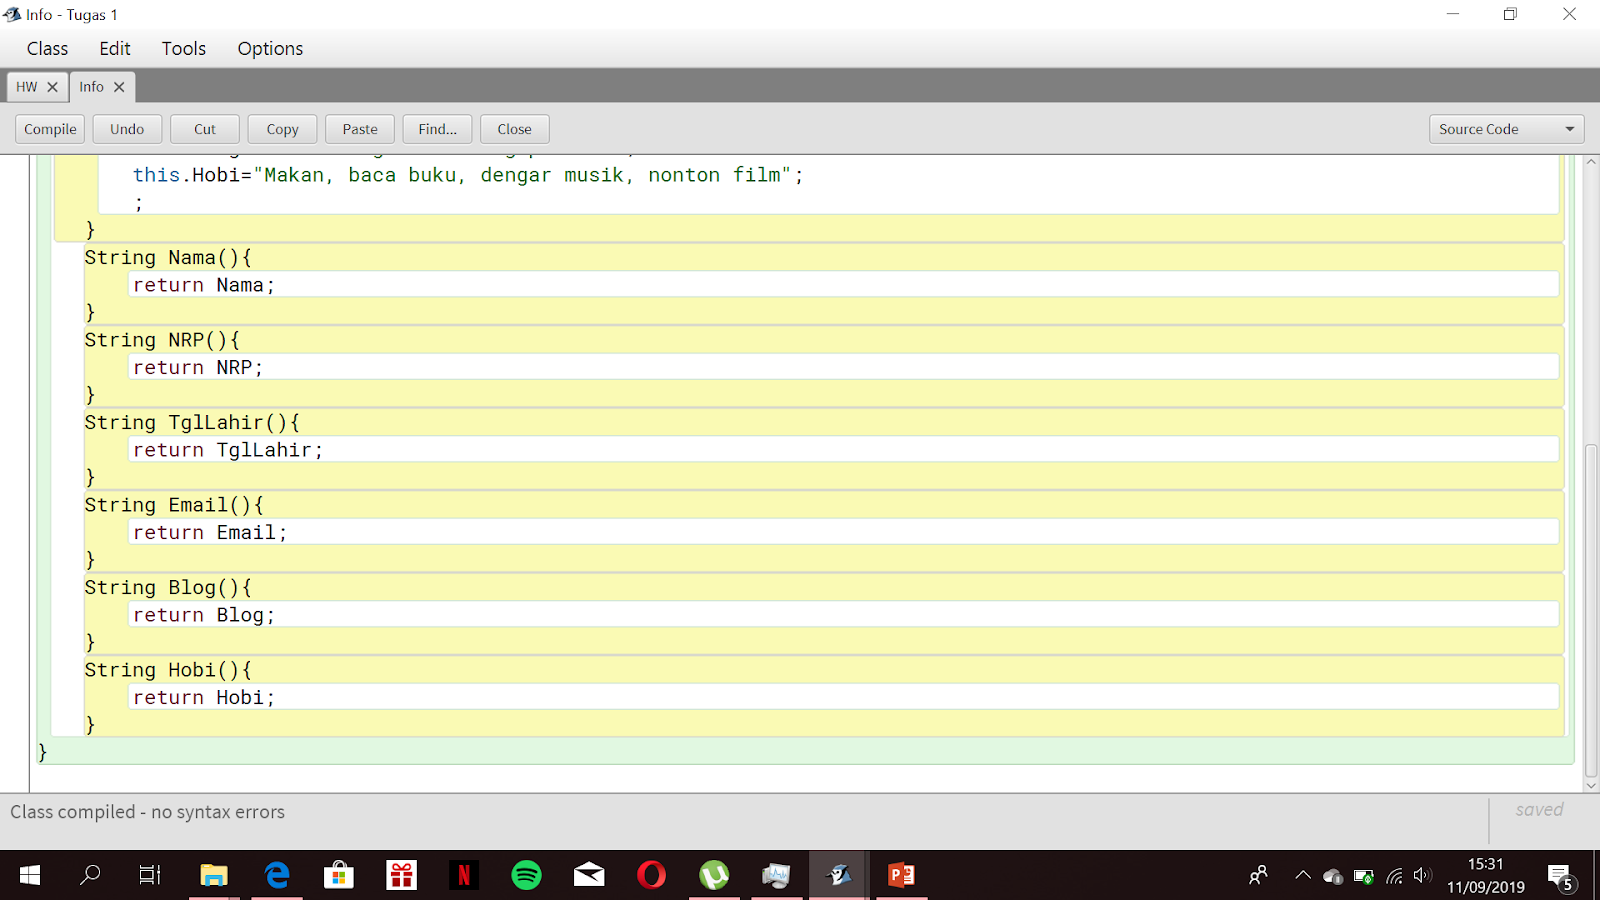The height and width of the screenshot is (900, 1600).
Task: Open the Microsoft Store icon
Action: 339,875
